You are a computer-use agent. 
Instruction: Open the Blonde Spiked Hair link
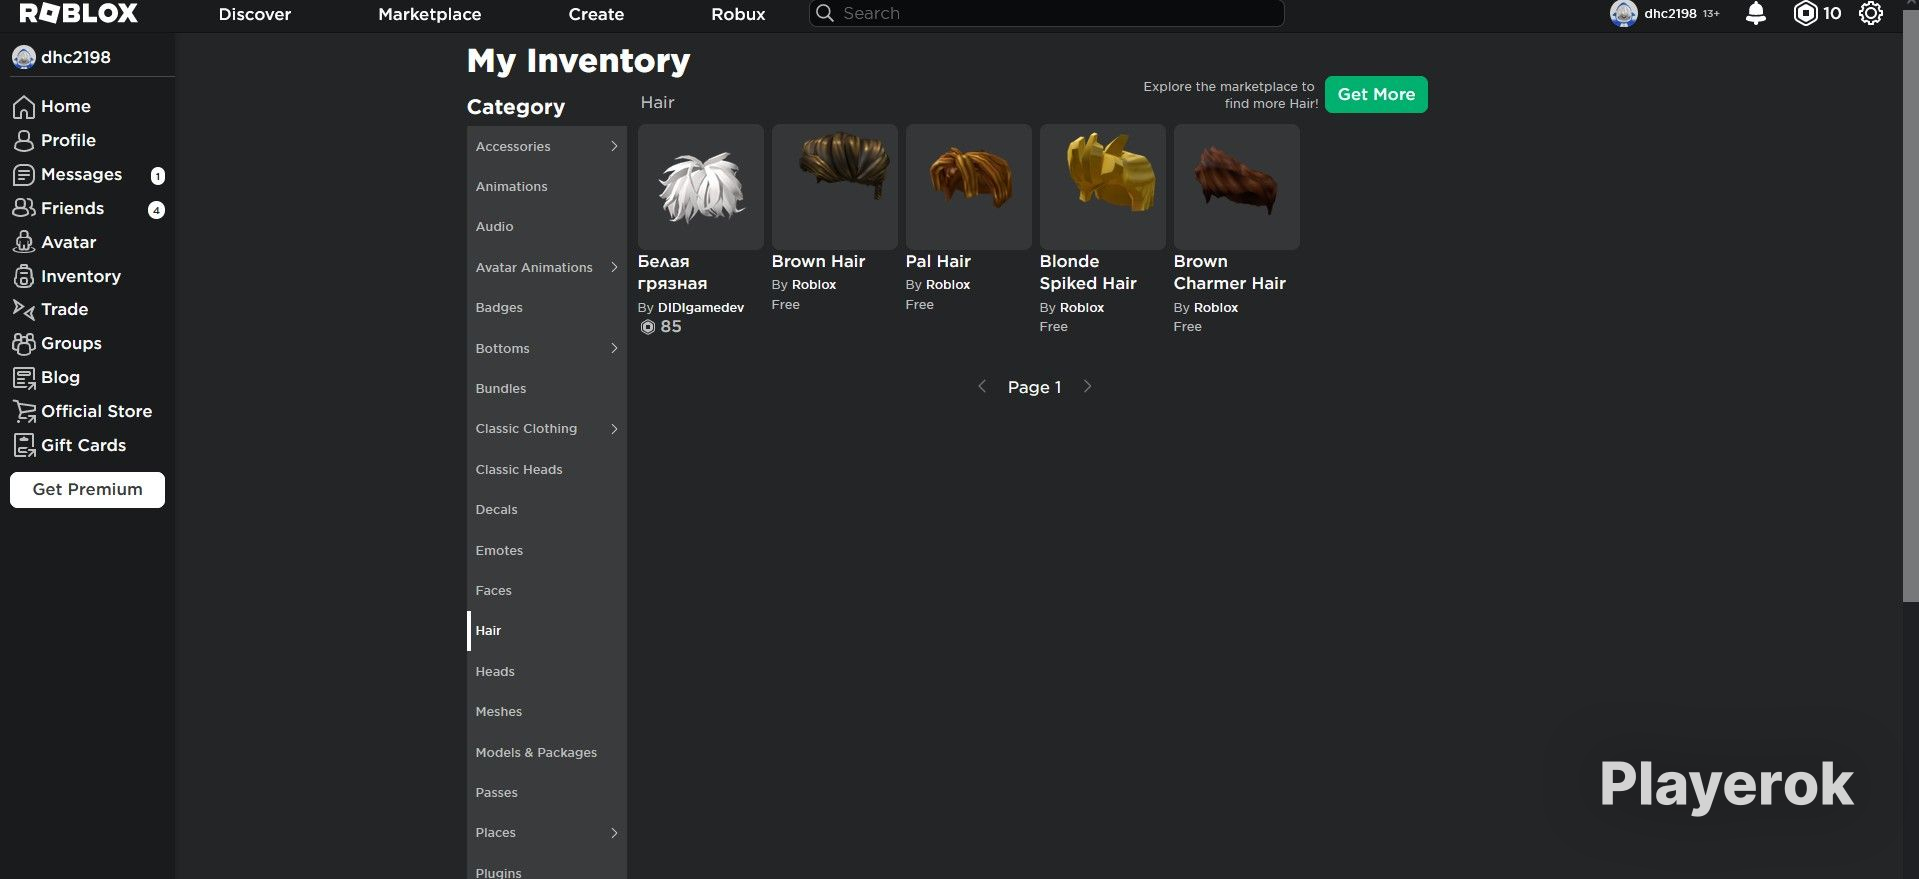[1088, 272]
